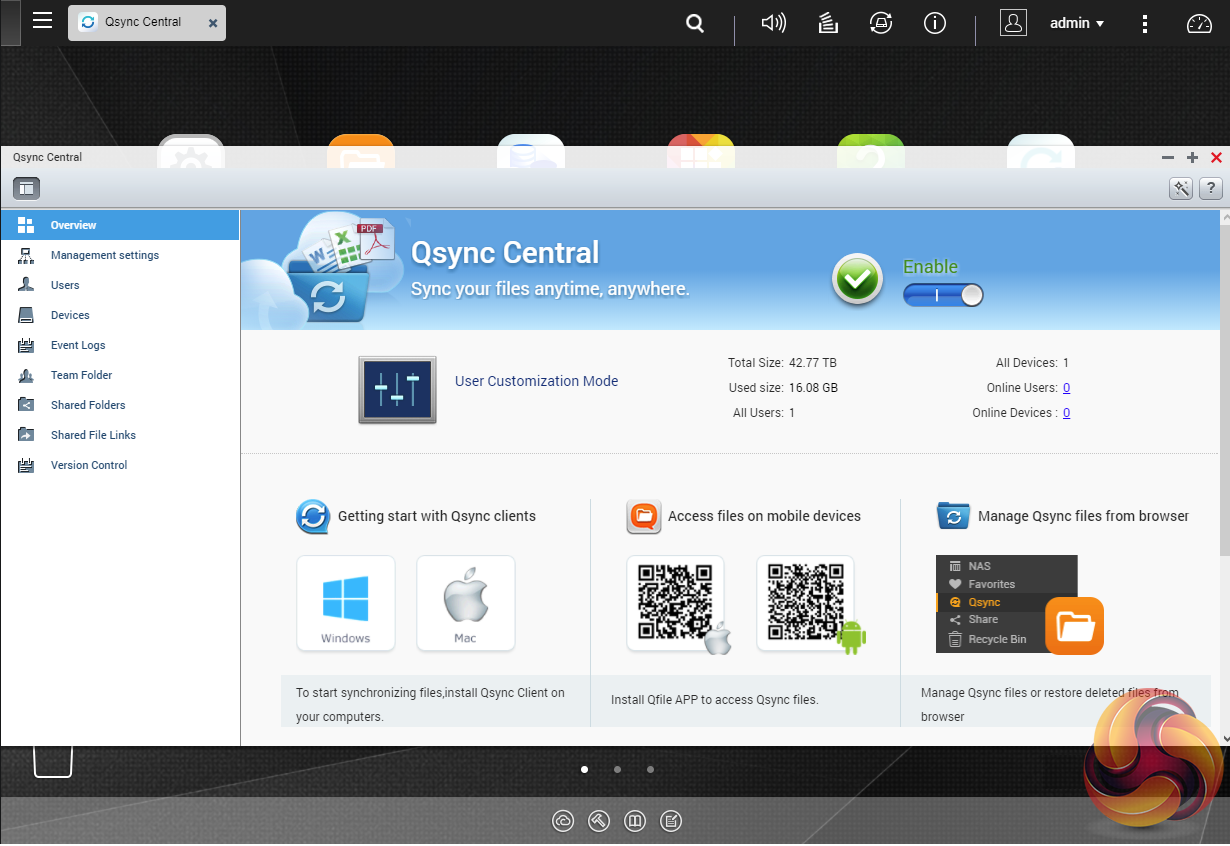This screenshot has height=846, width=1230.
Task: Open feedback note icon in bottom dock
Action: click(x=671, y=821)
